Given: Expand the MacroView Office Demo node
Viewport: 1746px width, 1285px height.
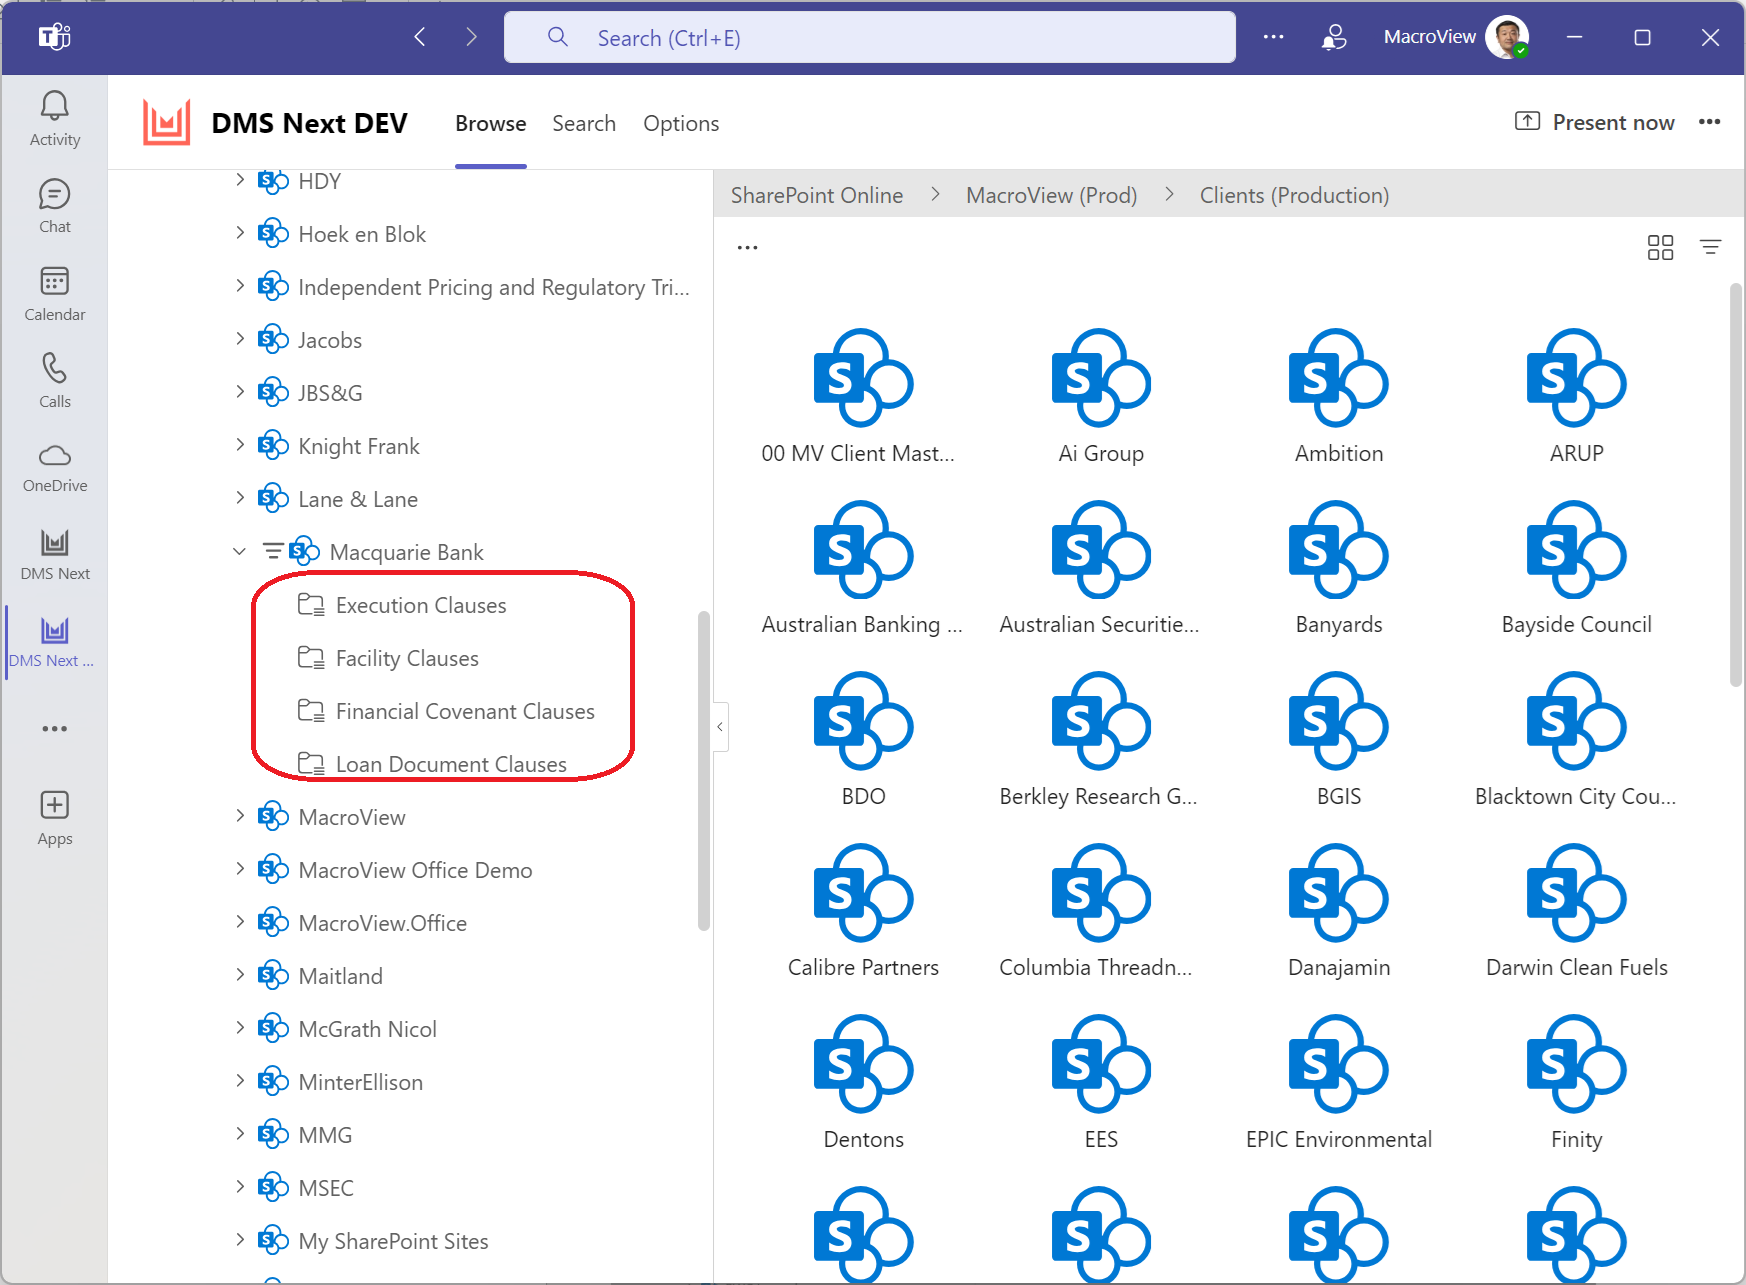Looking at the screenshot, I should point(239,869).
